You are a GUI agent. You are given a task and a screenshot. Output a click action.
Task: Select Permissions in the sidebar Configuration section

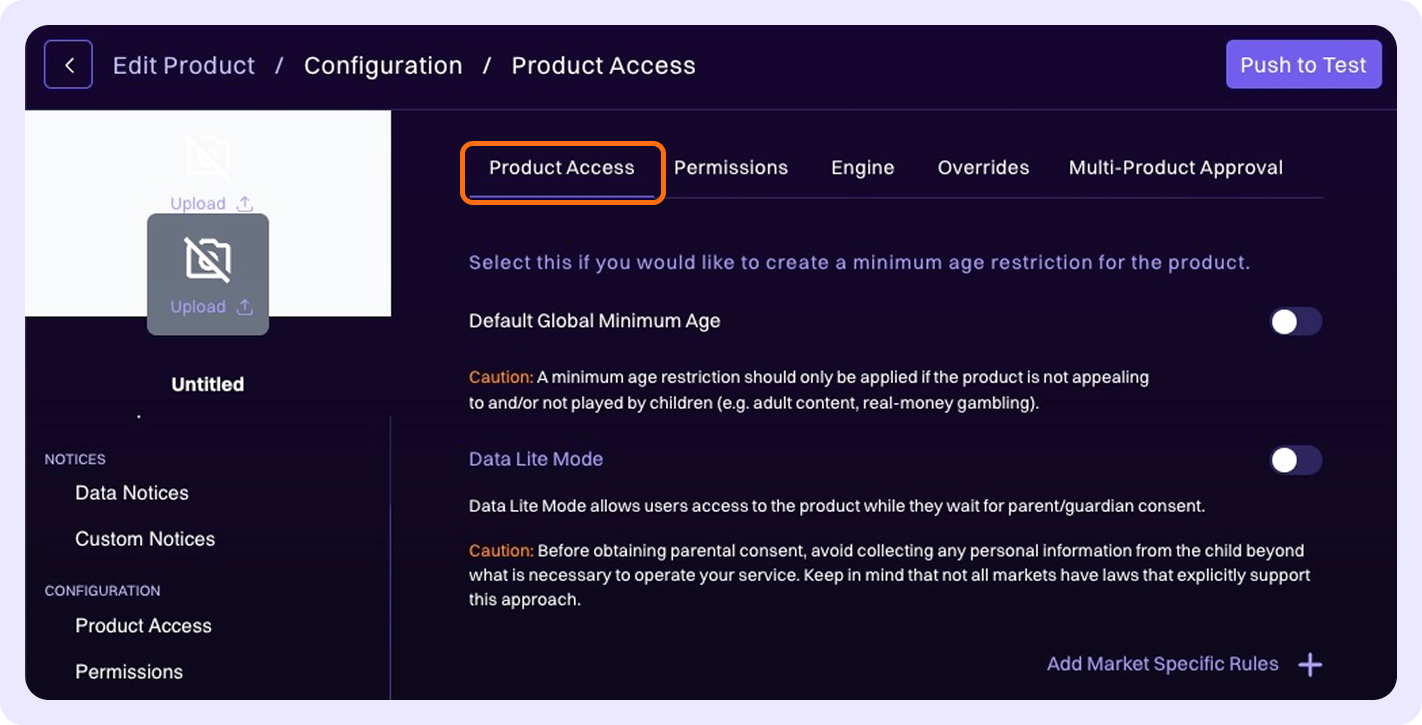129,672
